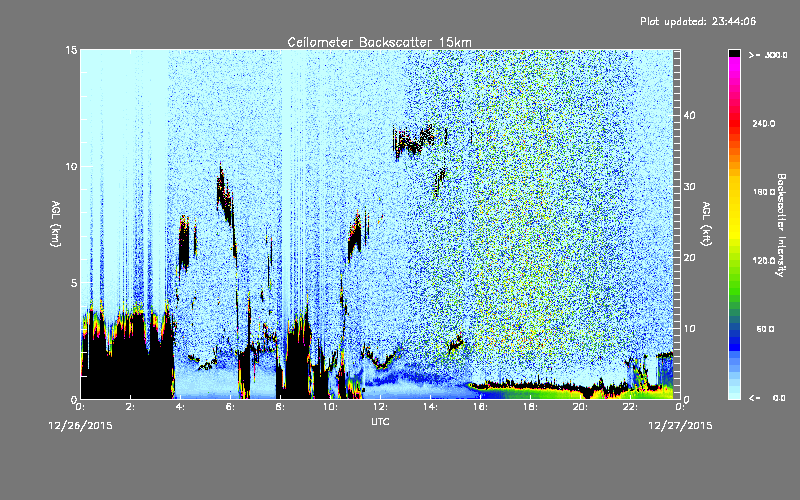Click the "<= 0.0" colorbar label
This screenshot has height=500, width=800.
click(x=767, y=397)
